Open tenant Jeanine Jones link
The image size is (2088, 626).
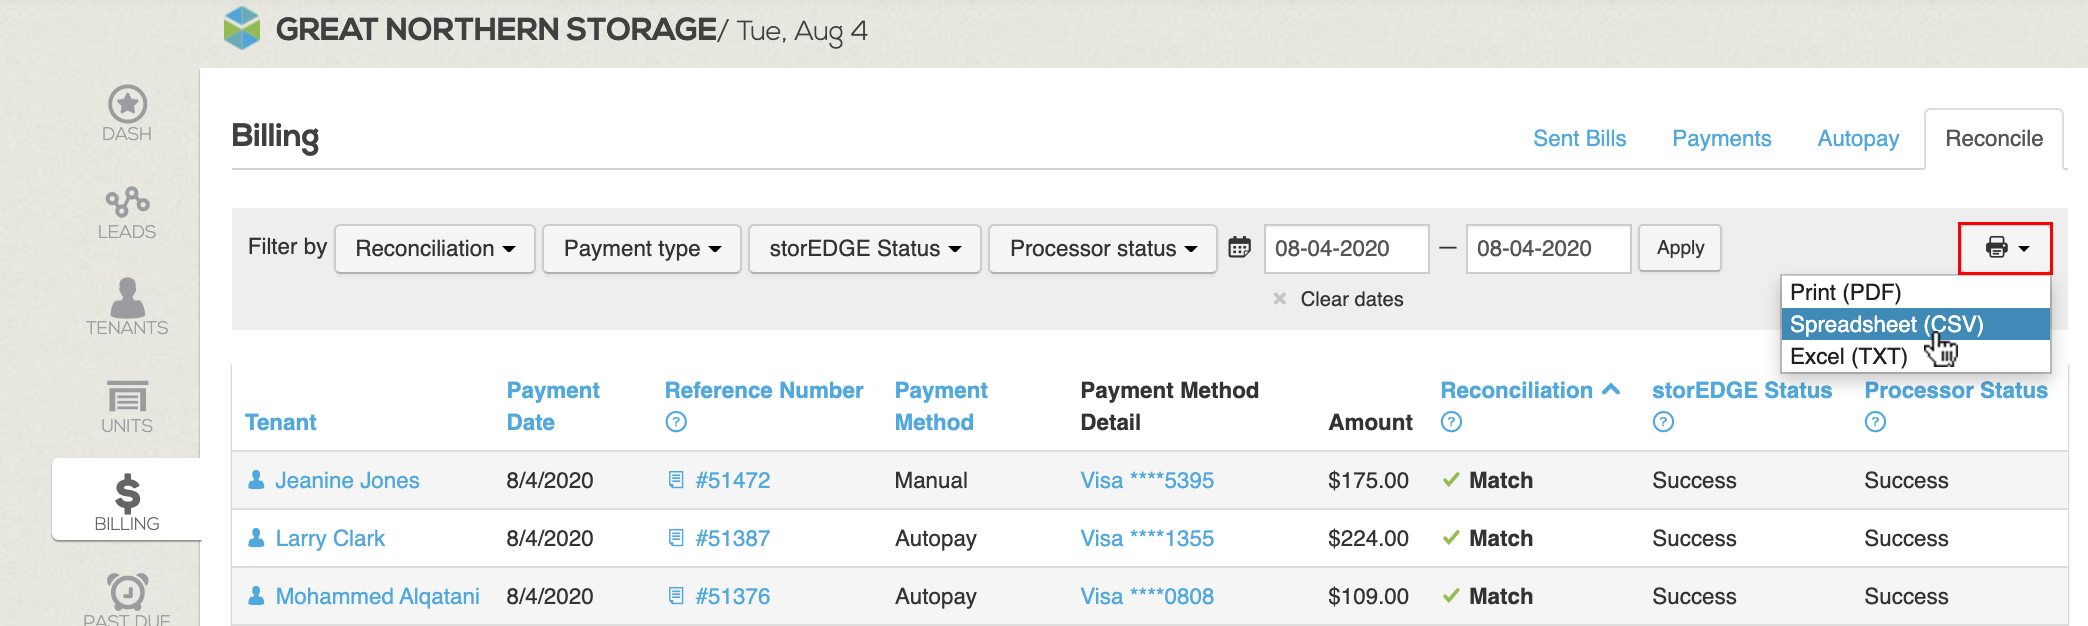(x=347, y=480)
